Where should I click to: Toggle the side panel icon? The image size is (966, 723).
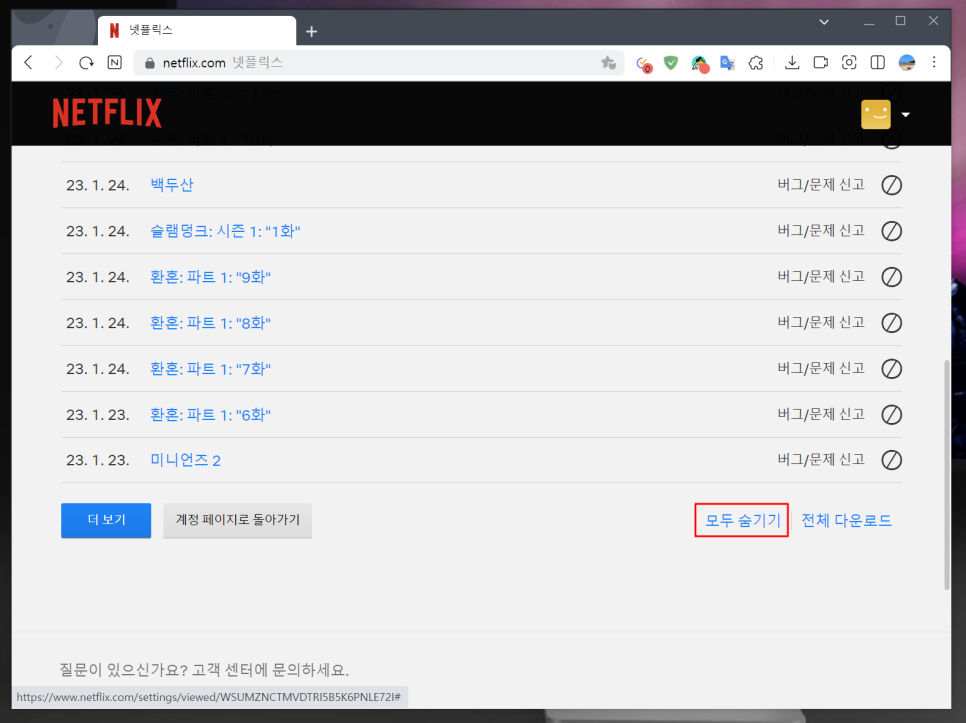tap(877, 62)
